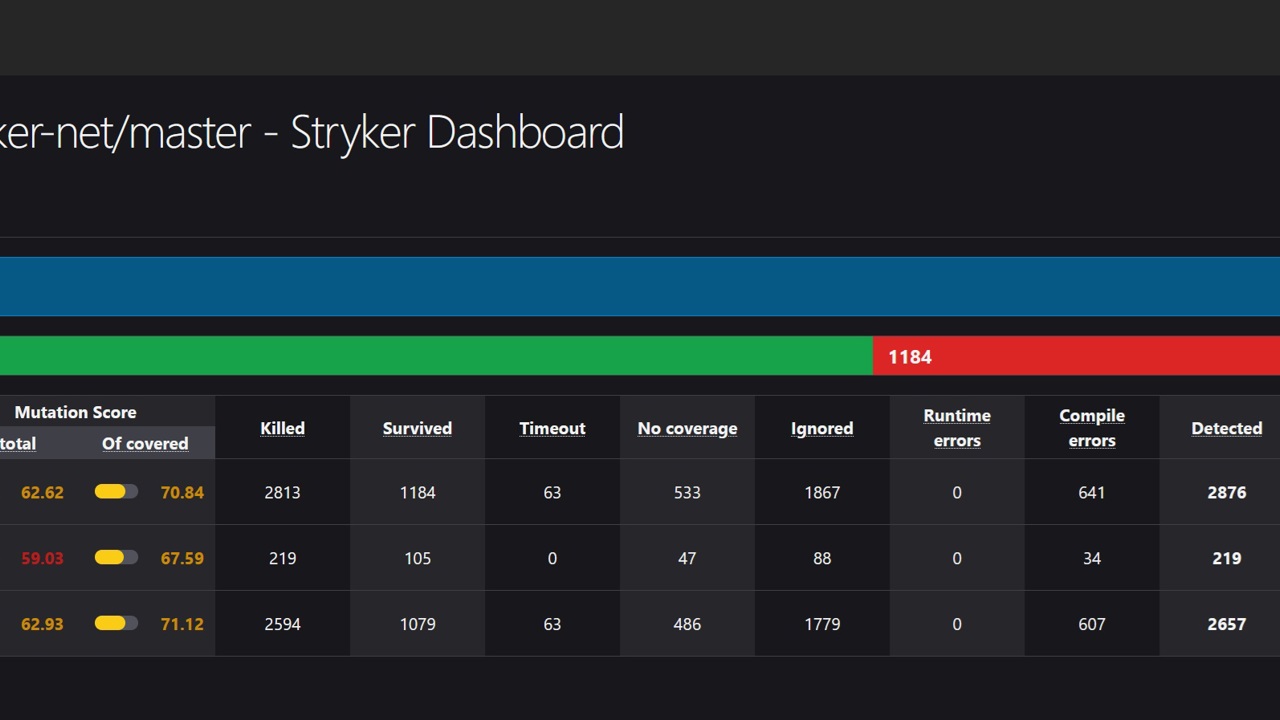The width and height of the screenshot is (1280, 720).
Task: Select the 59.03 mutation score value
Action: (42, 558)
